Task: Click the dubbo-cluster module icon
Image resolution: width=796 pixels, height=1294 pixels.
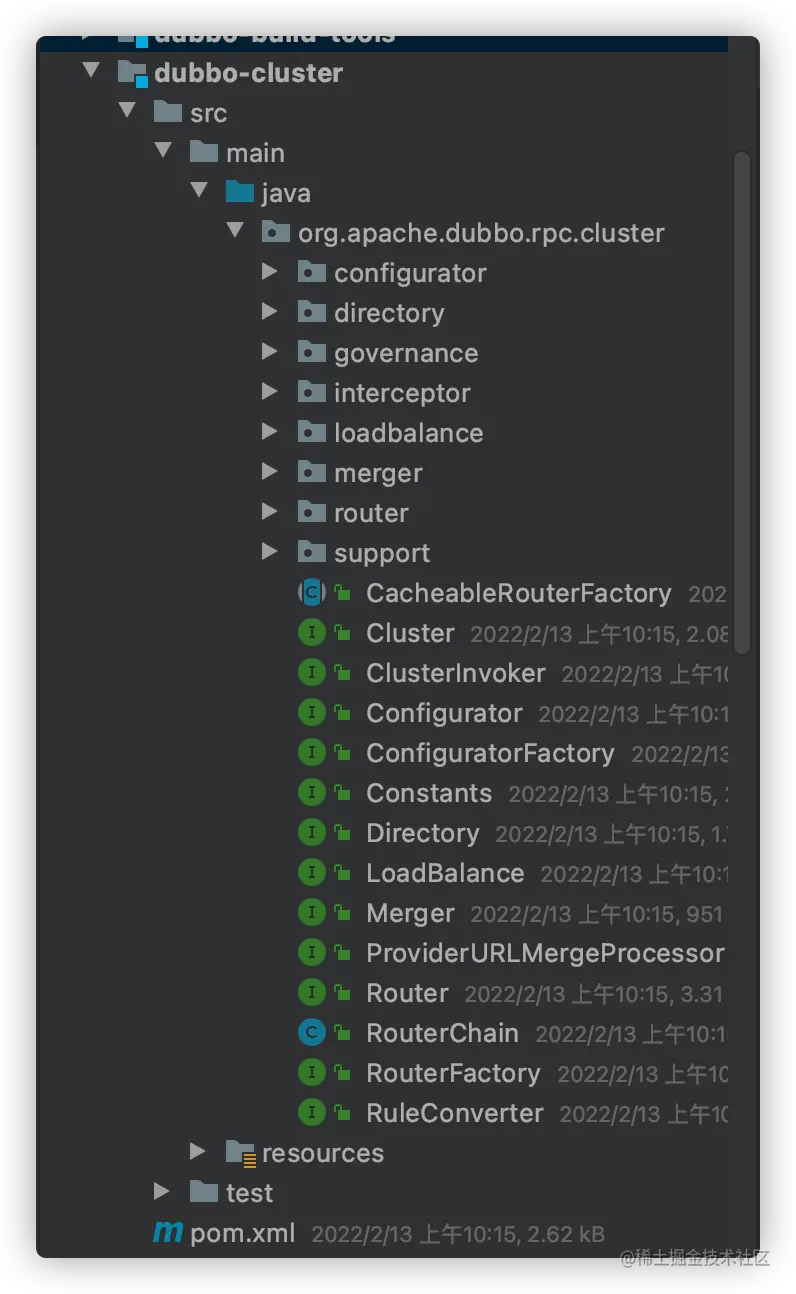Action: pos(133,73)
